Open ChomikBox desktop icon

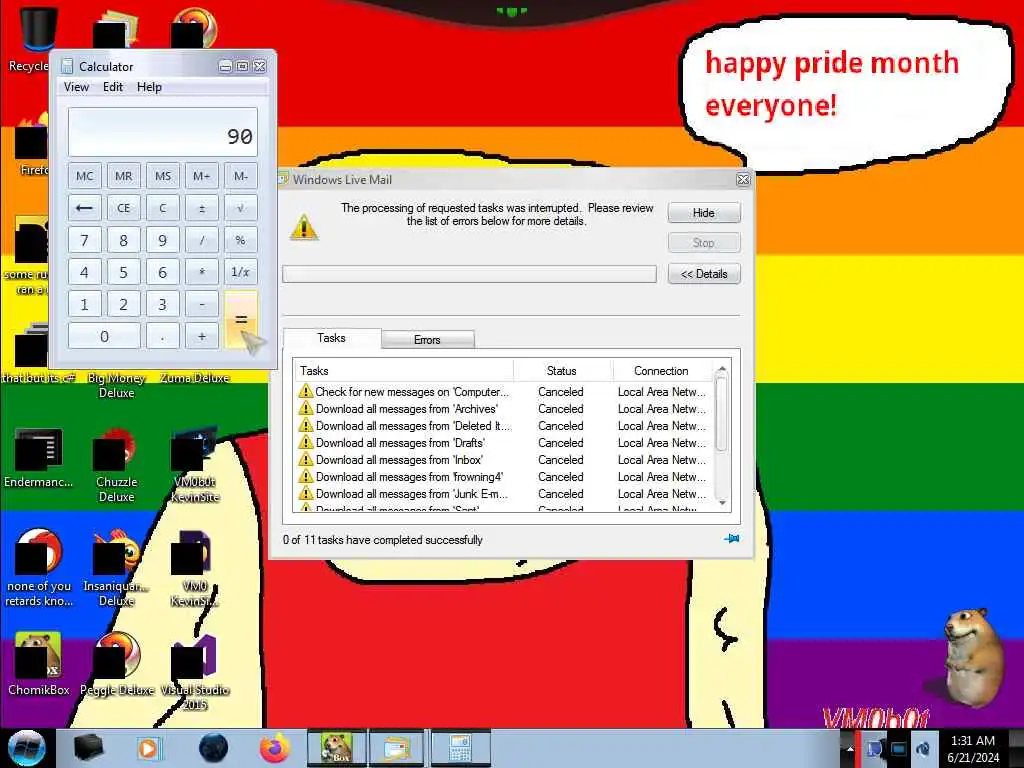point(38,664)
